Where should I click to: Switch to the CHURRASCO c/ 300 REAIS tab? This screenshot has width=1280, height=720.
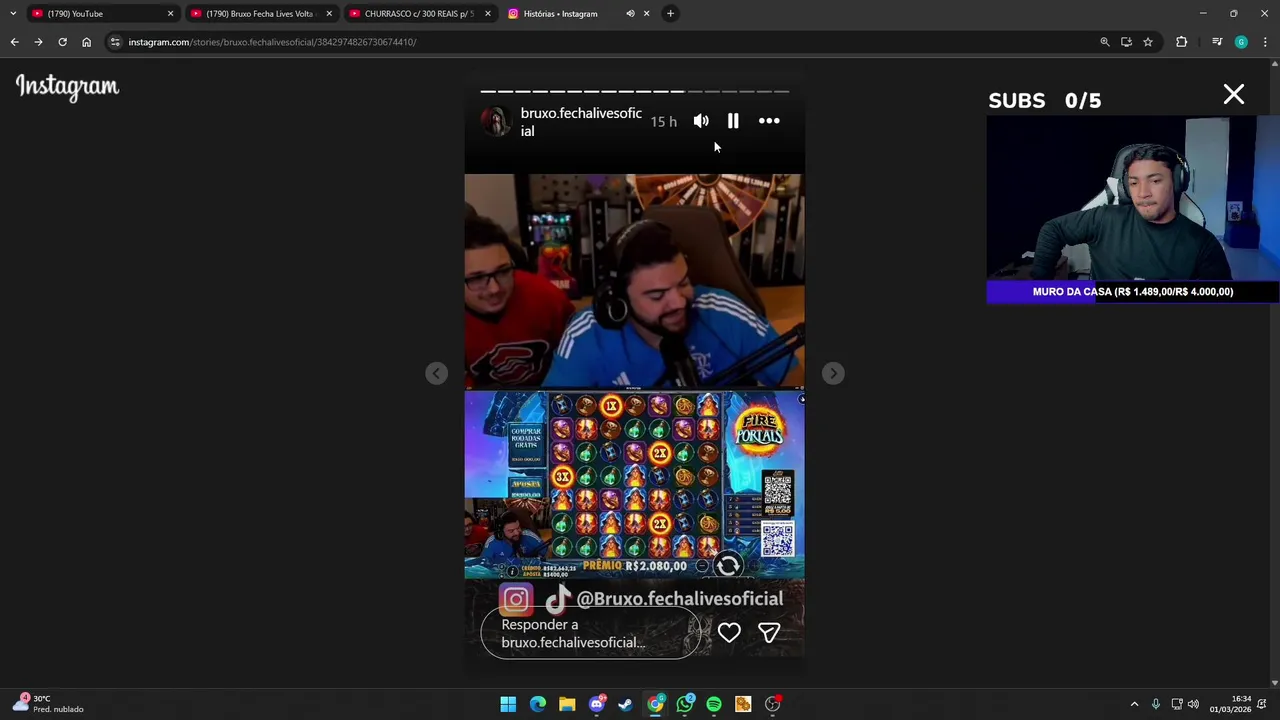click(418, 13)
